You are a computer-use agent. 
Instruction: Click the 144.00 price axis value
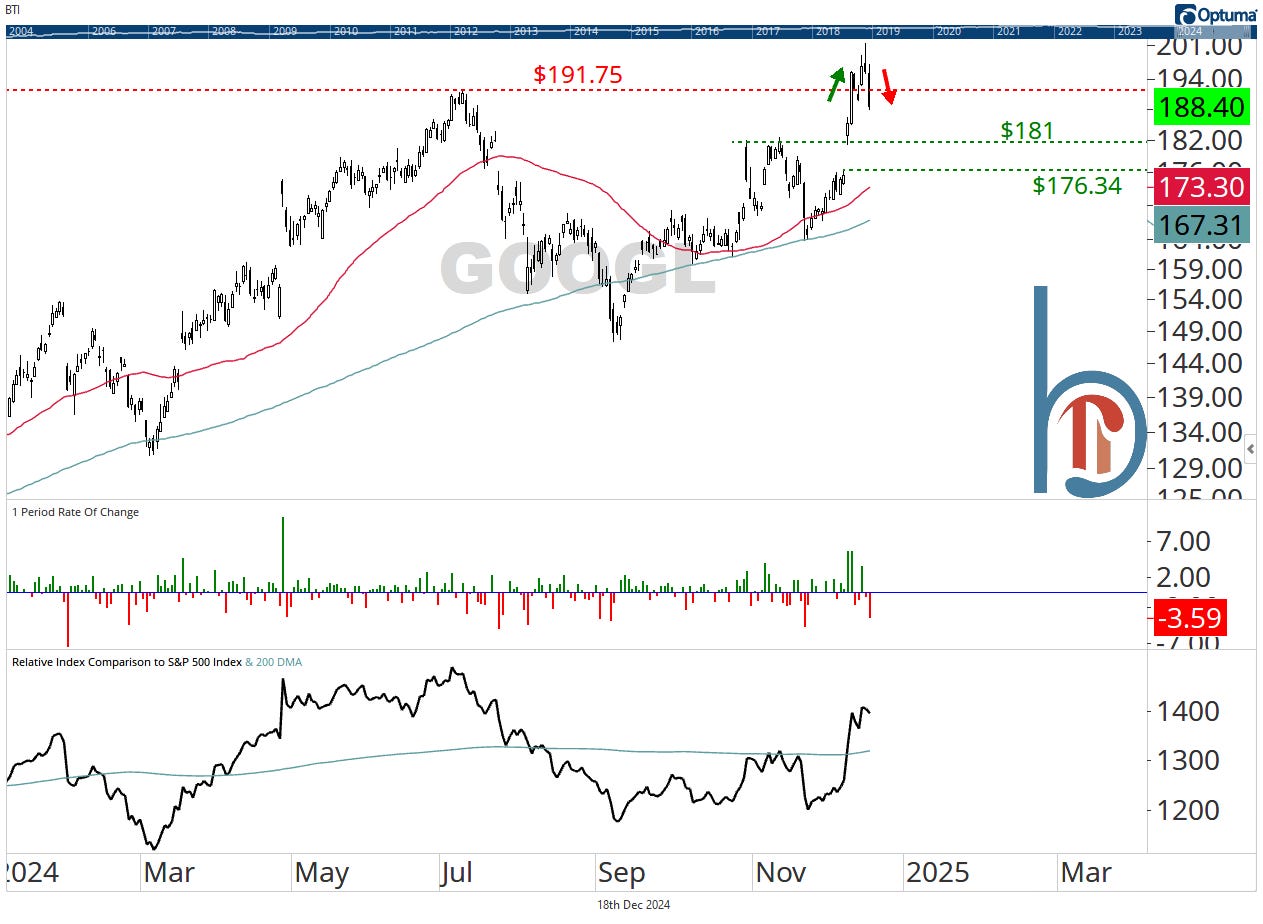1198,363
